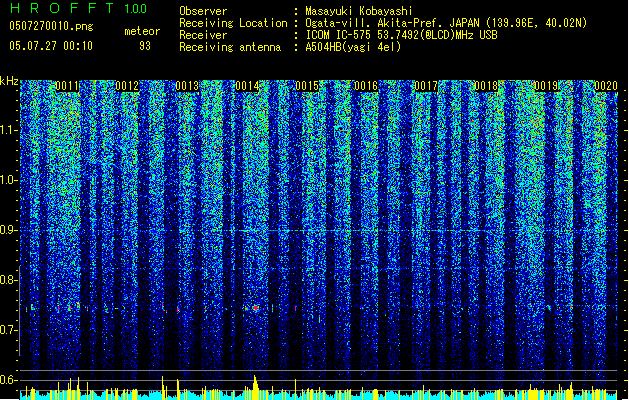629x400 pixels.
Task: Click the 0012 time marker
Action: [x=127, y=86]
